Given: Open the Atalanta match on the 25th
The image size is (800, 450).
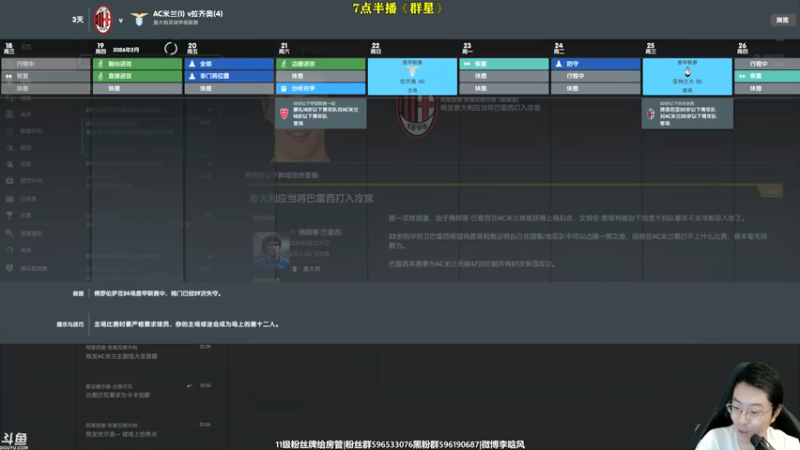Looking at the screenshot, I should [x=687, y=76].
